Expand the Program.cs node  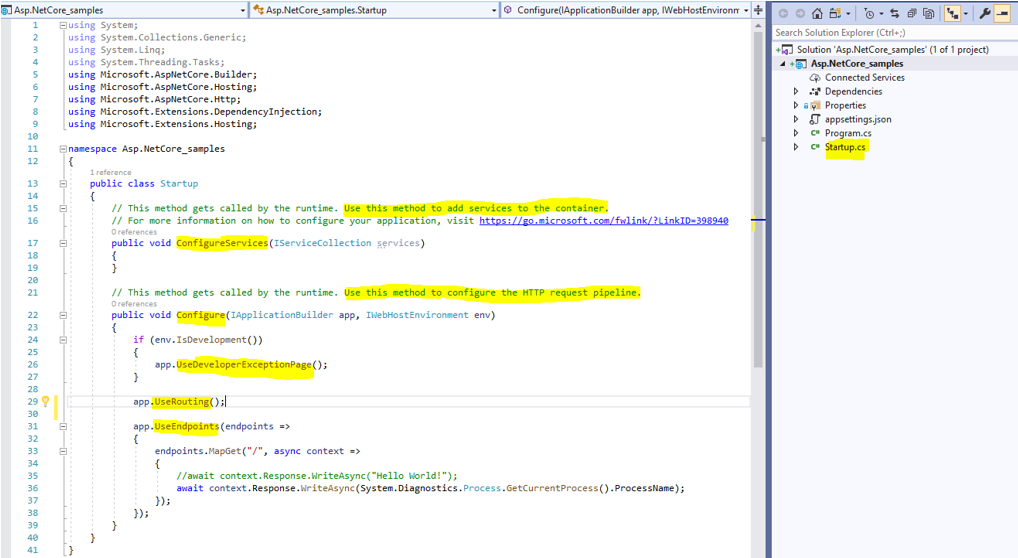click(x=796, y=133)
